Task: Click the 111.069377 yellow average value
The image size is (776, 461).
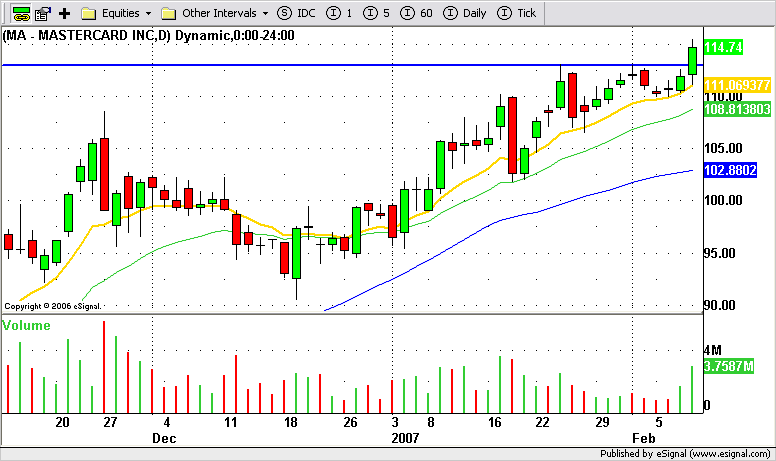Action: (737, 85)
